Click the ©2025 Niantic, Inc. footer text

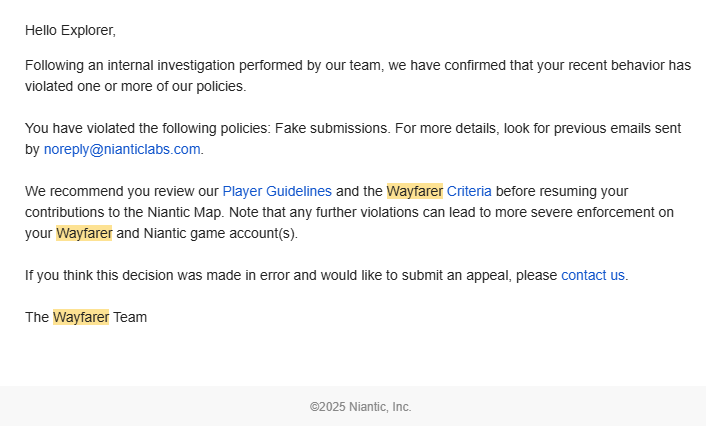pos(360,407)
